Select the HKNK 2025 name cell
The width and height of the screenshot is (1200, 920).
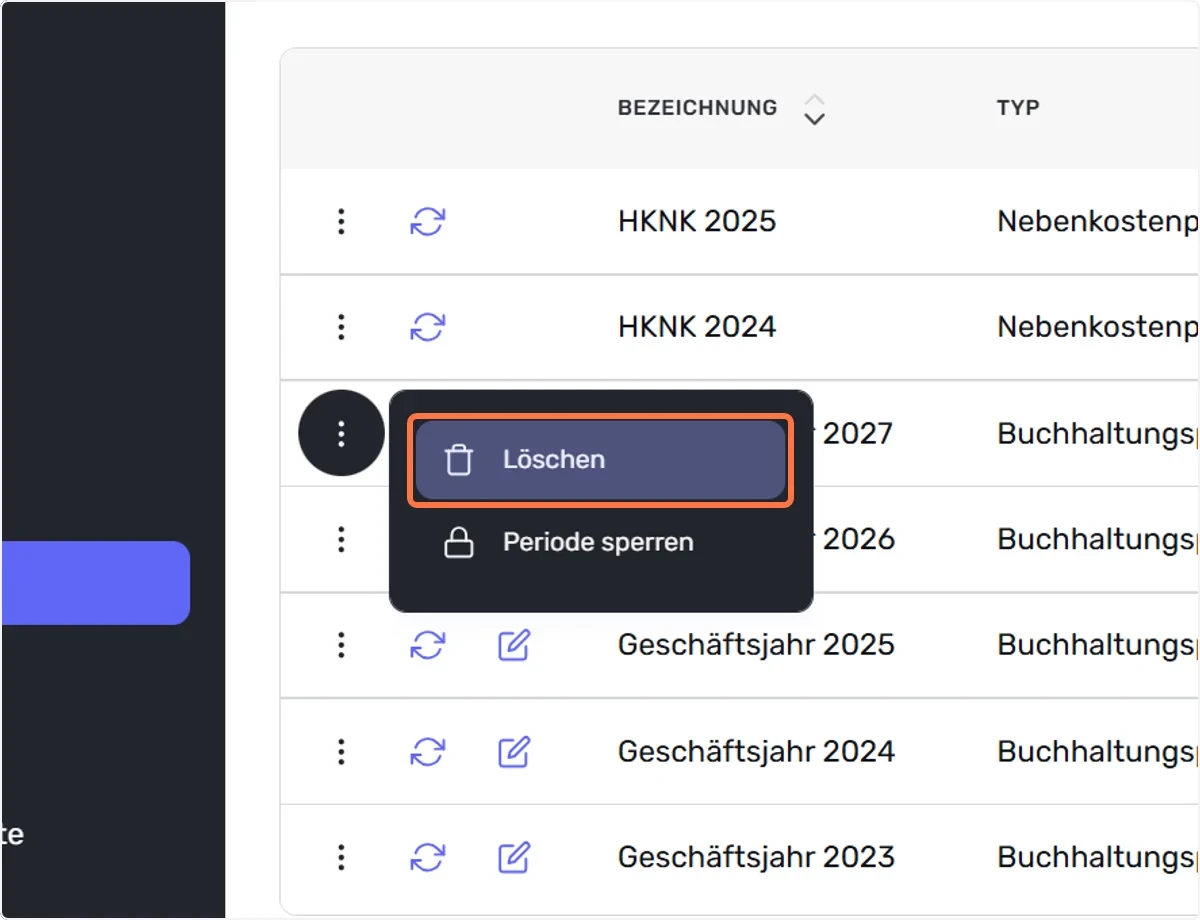coord(697,221)
